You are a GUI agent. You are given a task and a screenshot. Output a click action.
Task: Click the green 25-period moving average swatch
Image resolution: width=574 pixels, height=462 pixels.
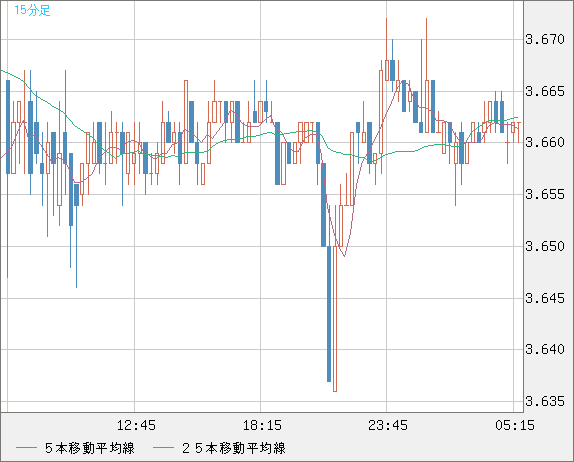163,448
